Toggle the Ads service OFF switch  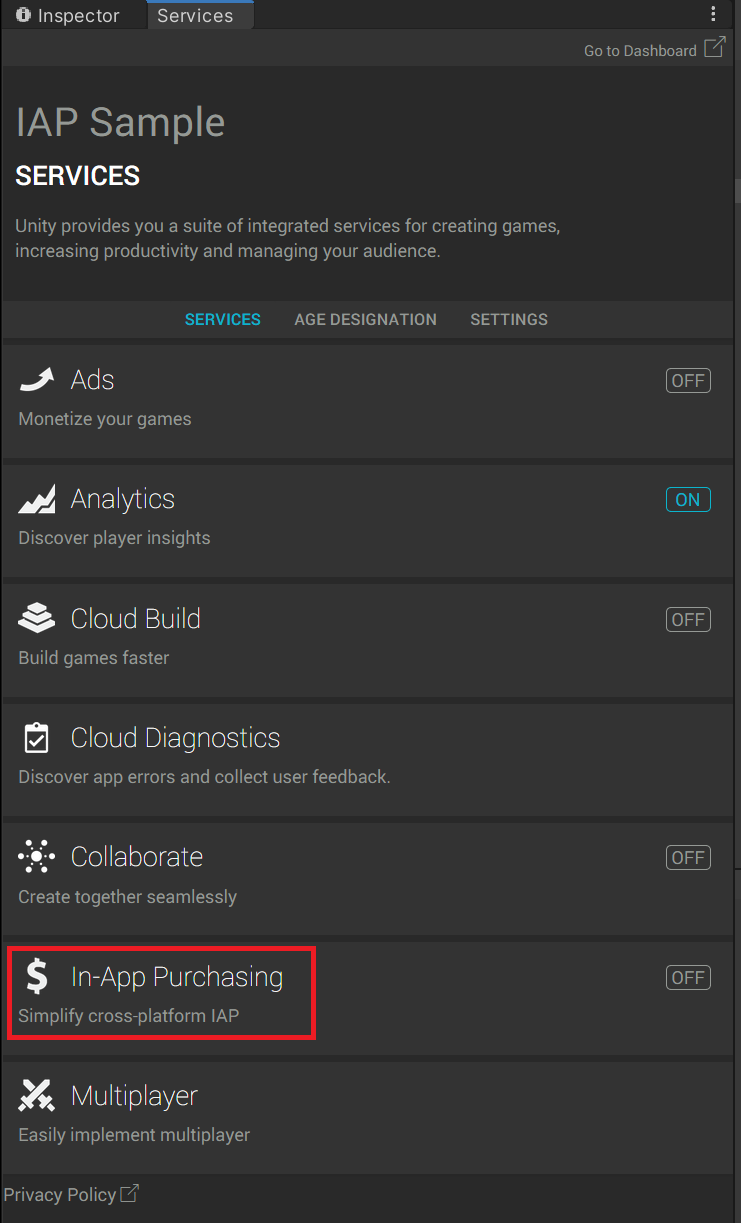[688, 381]
